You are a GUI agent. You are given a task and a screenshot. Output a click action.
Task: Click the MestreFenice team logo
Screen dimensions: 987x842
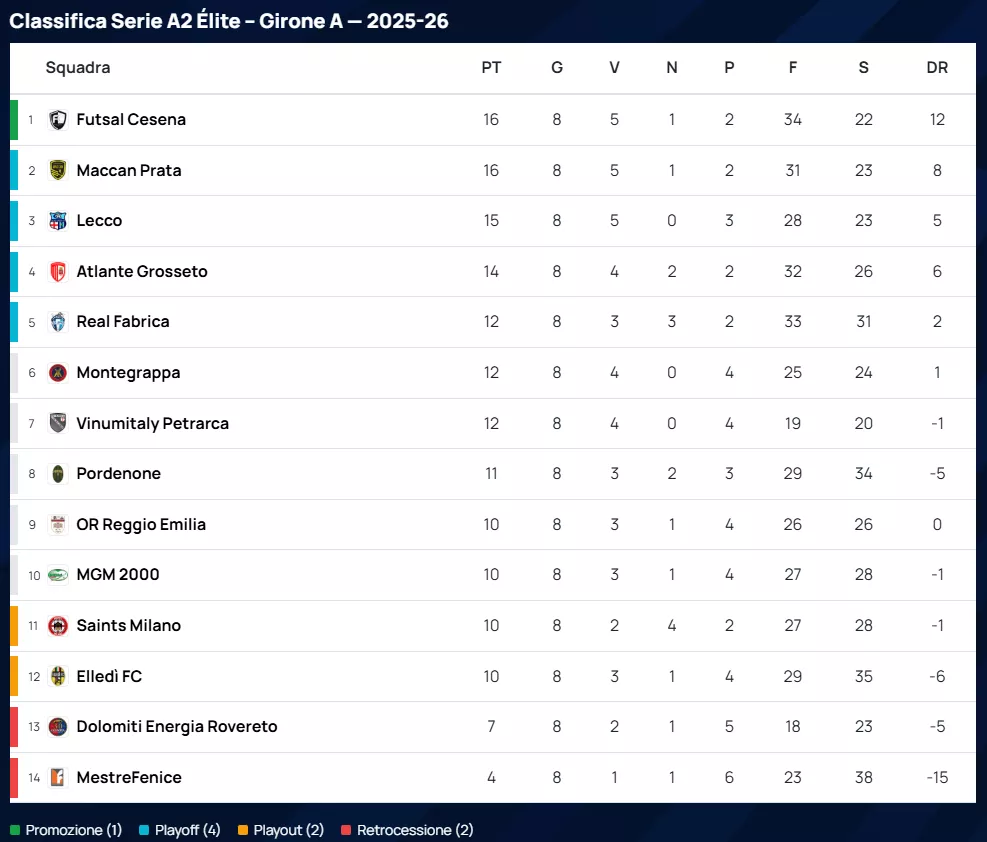58,777
